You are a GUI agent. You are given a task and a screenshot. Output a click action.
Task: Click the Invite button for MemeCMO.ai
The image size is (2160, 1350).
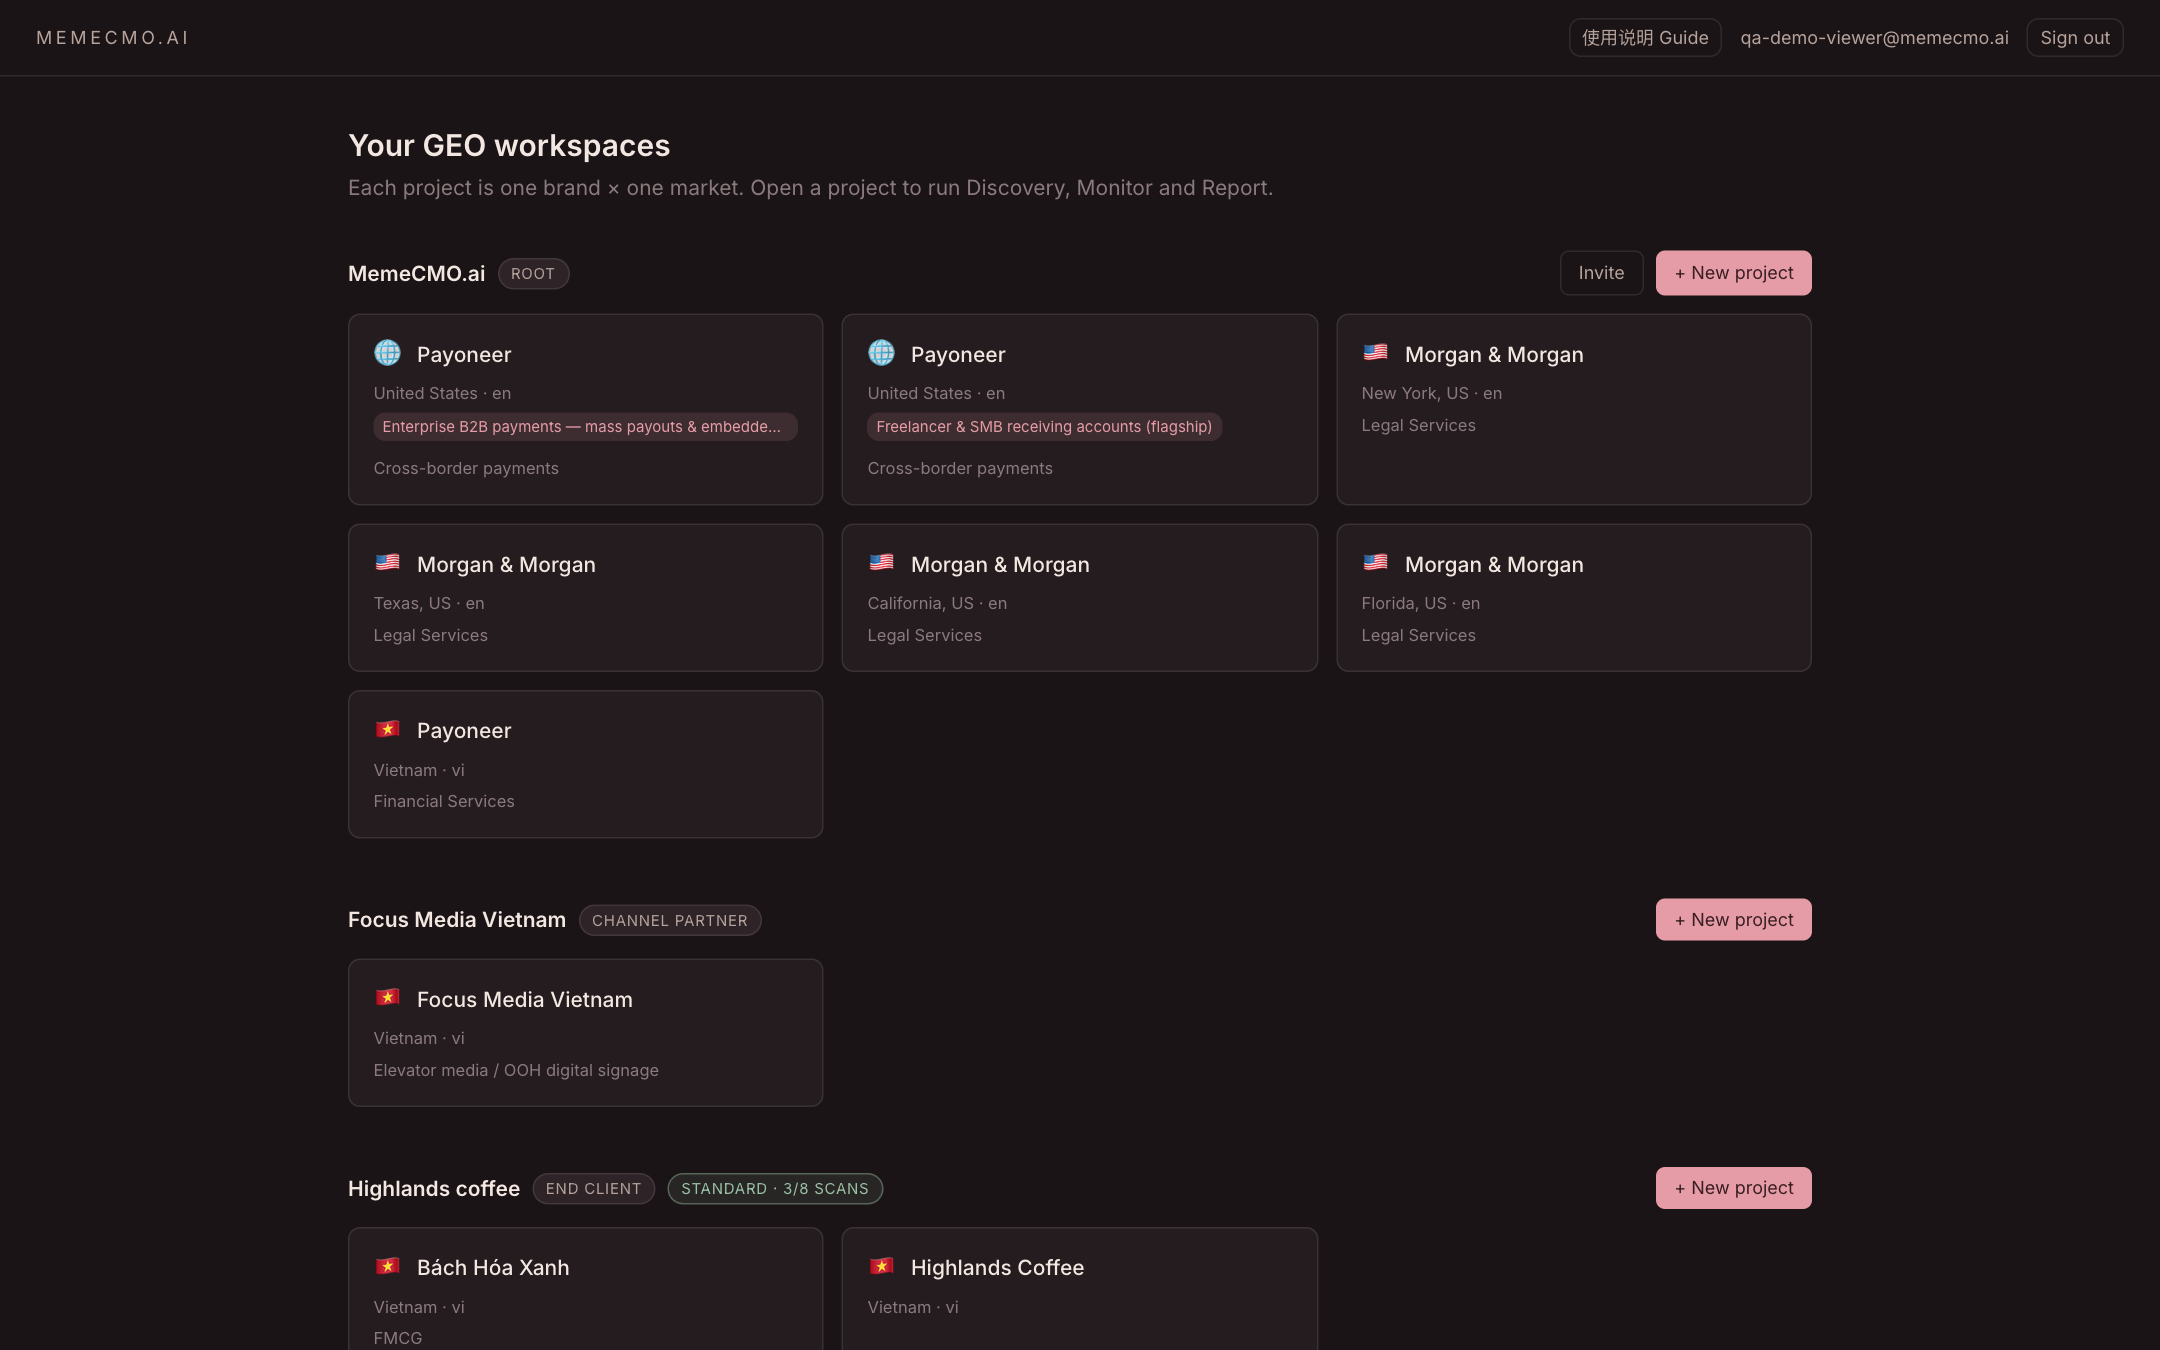(x=1601, y=273)
